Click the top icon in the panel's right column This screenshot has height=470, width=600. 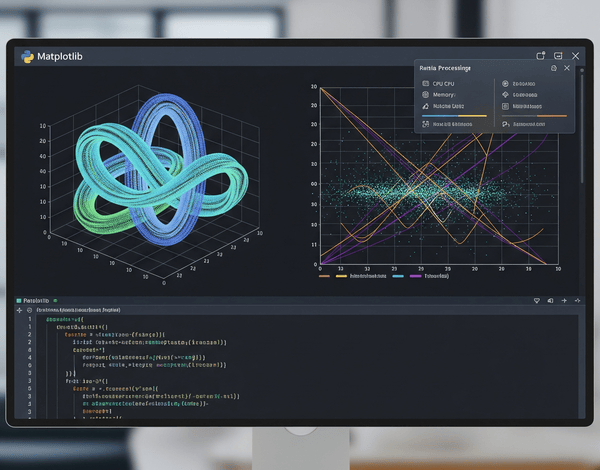pyautogui.click(x=504, y=84)
